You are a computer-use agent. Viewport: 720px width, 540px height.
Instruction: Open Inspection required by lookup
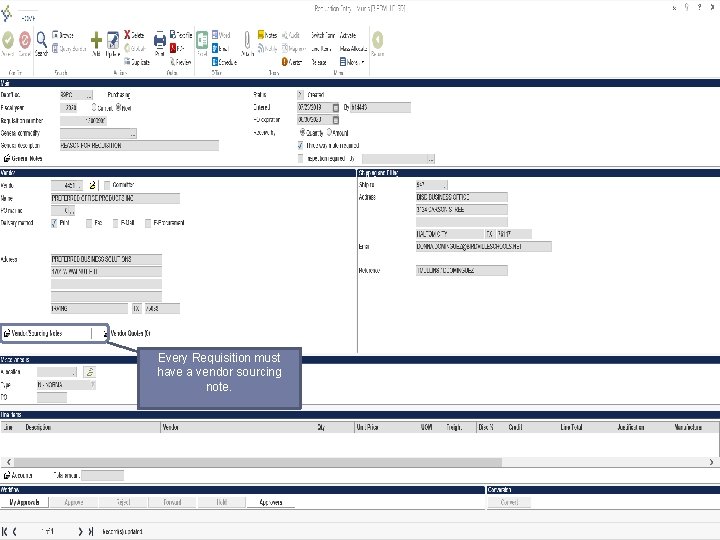point(431,159)
